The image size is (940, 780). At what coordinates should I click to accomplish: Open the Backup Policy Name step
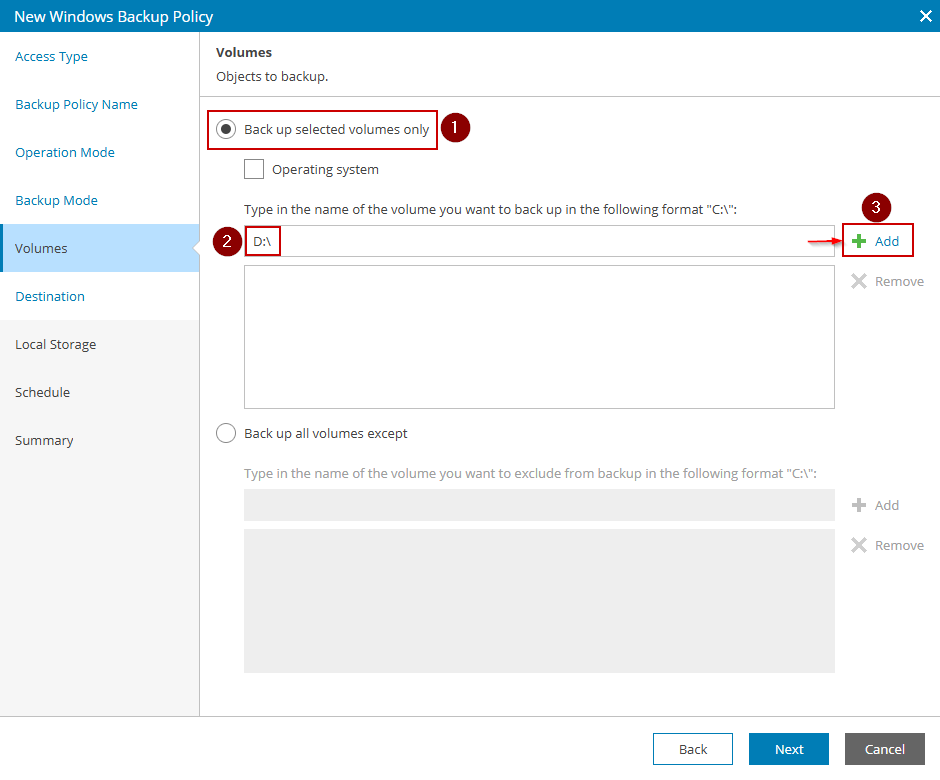click(x=76, y=105)
